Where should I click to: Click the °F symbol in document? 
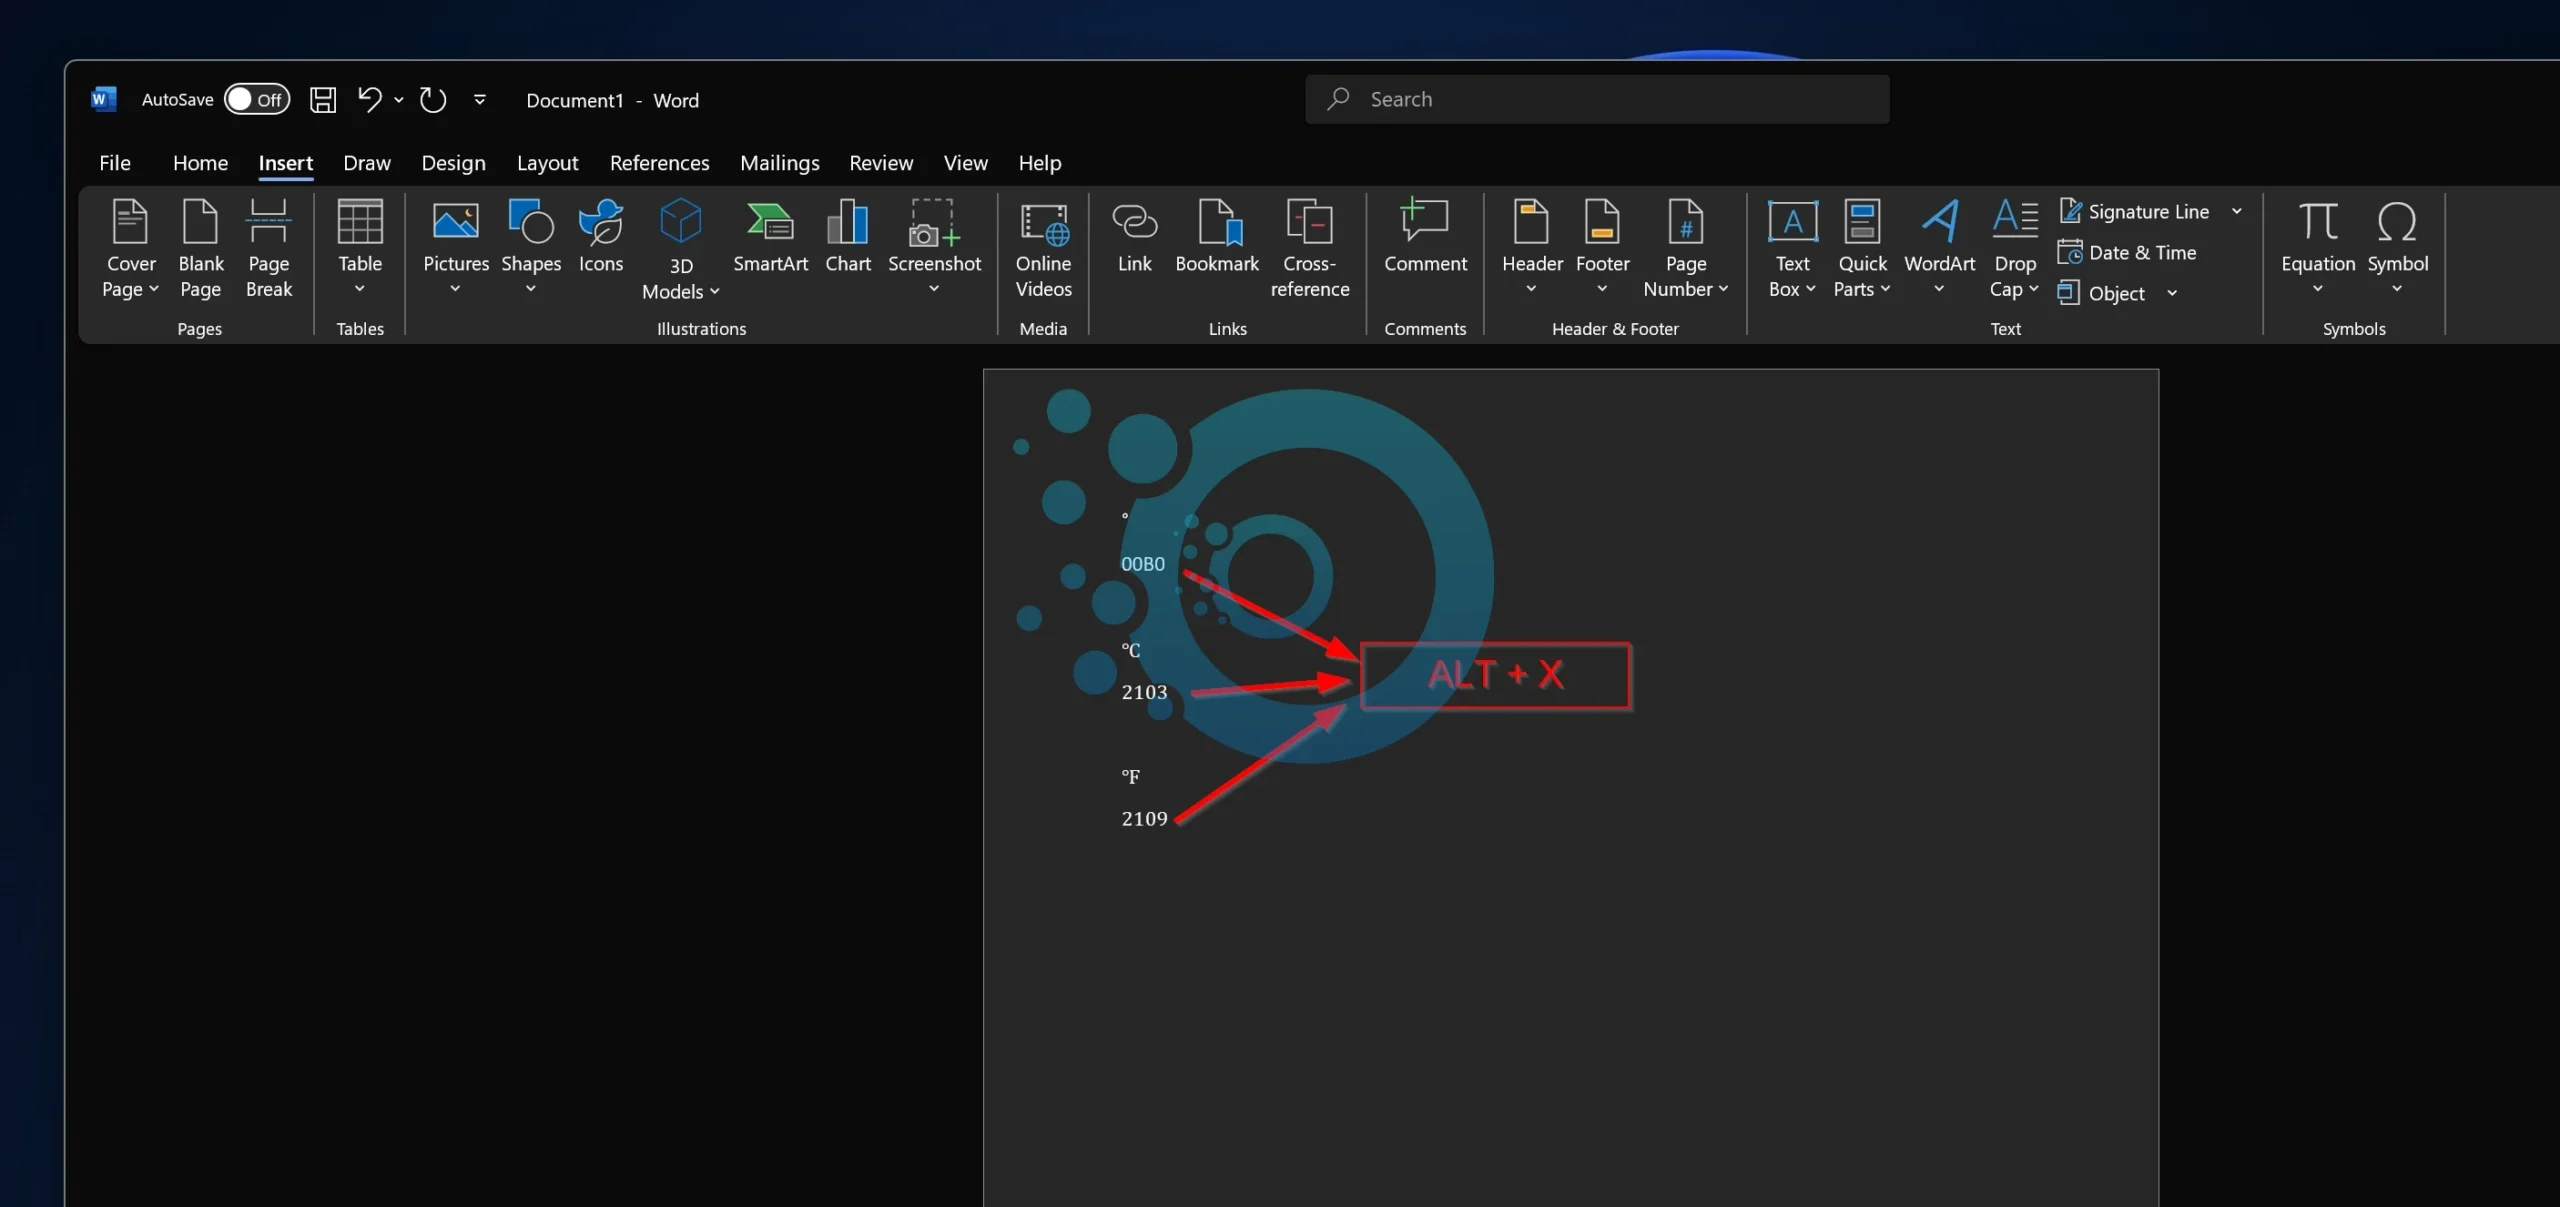click(x=1130, y=776)
